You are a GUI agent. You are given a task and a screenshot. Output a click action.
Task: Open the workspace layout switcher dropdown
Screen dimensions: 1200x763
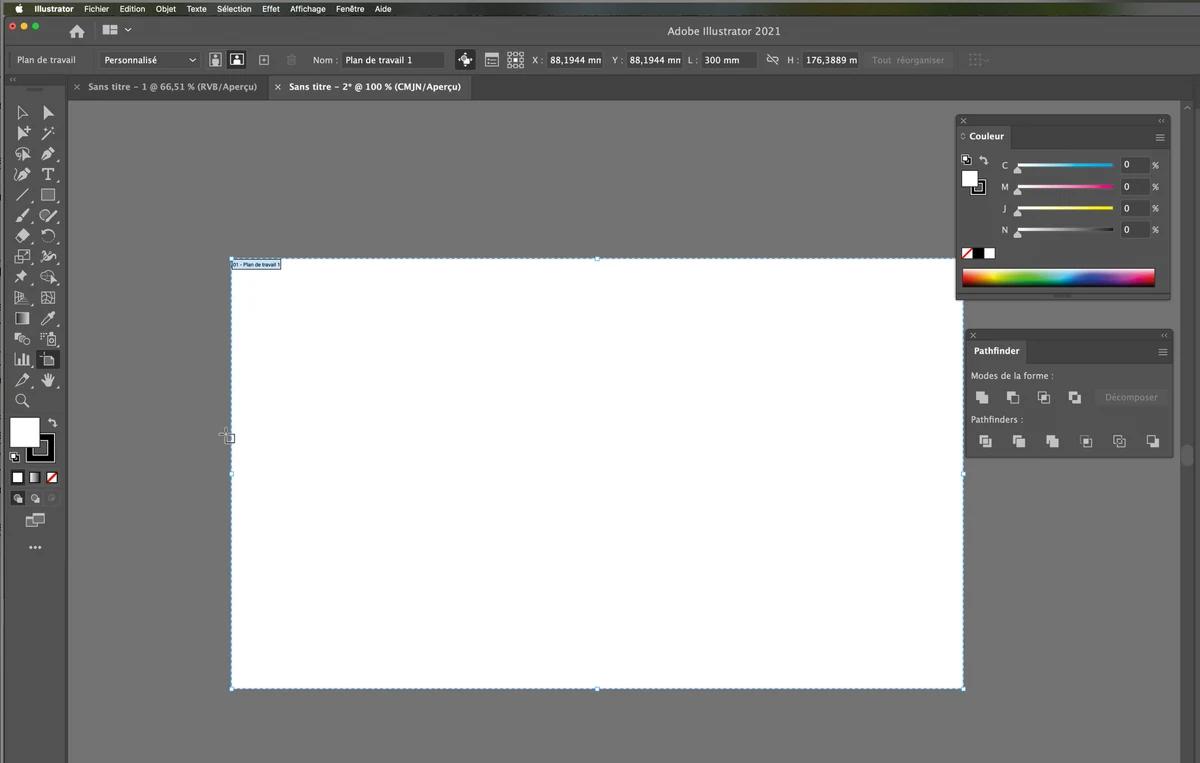pos(116,30)
